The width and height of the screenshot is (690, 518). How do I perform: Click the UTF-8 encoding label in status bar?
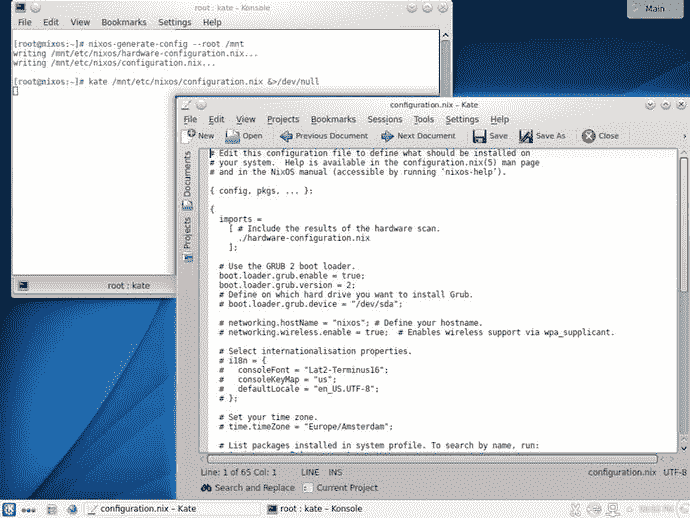pos(675,472)
